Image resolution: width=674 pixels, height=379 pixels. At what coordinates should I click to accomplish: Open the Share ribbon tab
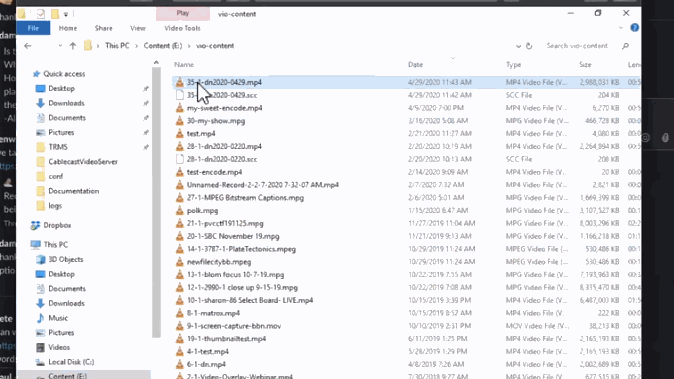103,28
